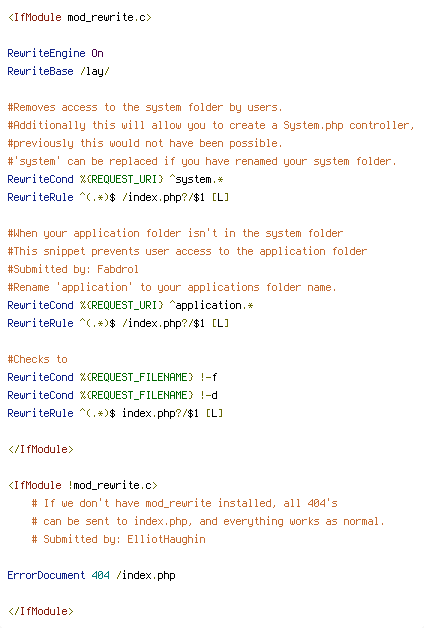Click the RewriteBase /lay/ path
Screen dimensions: 424x628
click(x=95, y=71)
